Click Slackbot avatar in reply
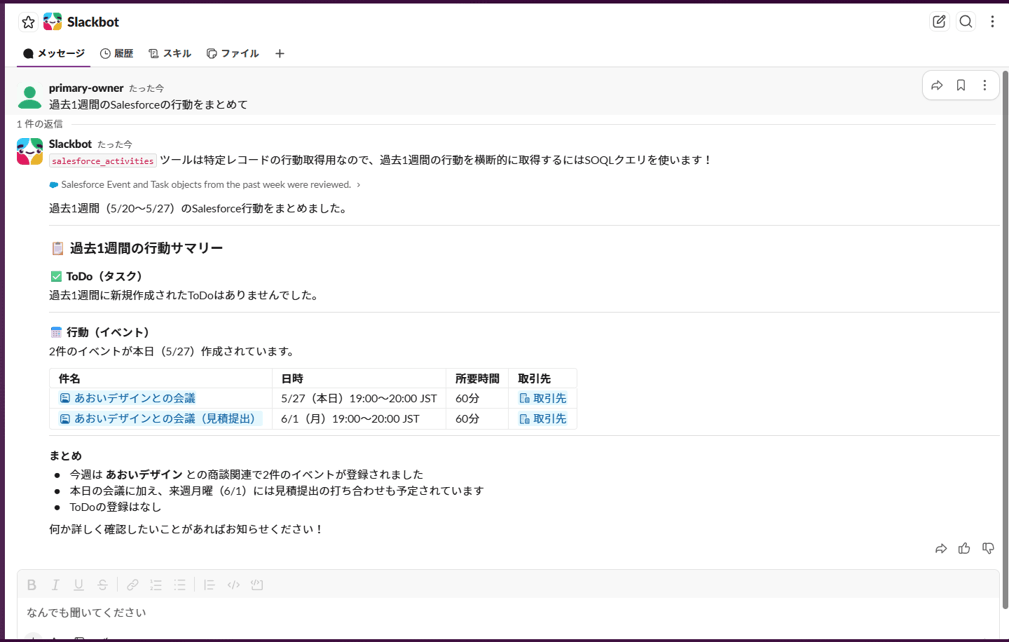1009x642 pixels. [30, 152]
